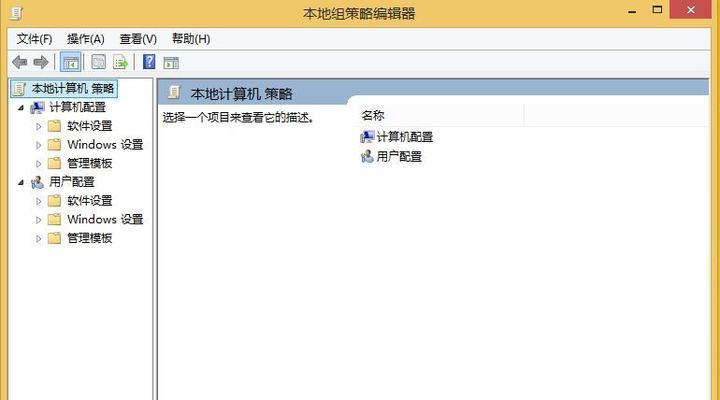
Task: Click the app icon in the title bar
Action: pyautogui.click(x=16, y=13)
